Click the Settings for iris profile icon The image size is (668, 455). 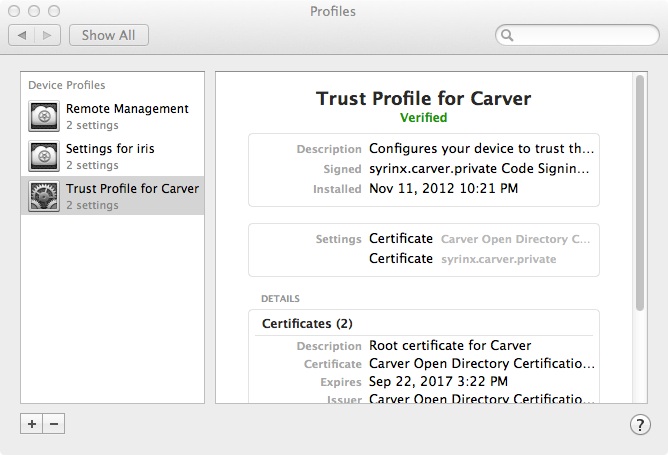click(44, 156)
